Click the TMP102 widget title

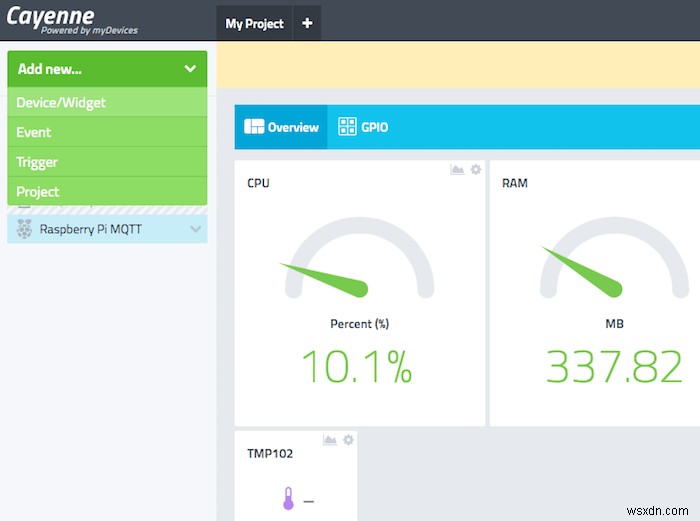click(x=270, y=454)
